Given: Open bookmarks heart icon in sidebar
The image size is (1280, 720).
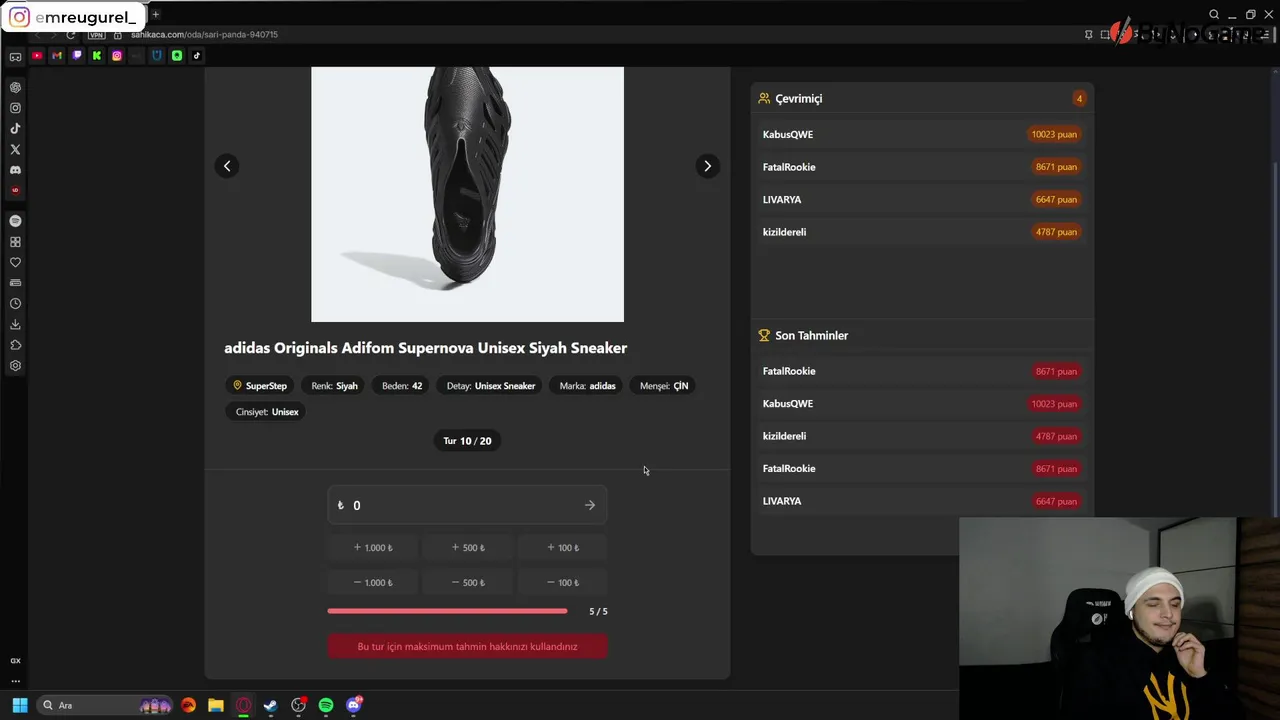Looking at the screenshot, I should [15, 262].
